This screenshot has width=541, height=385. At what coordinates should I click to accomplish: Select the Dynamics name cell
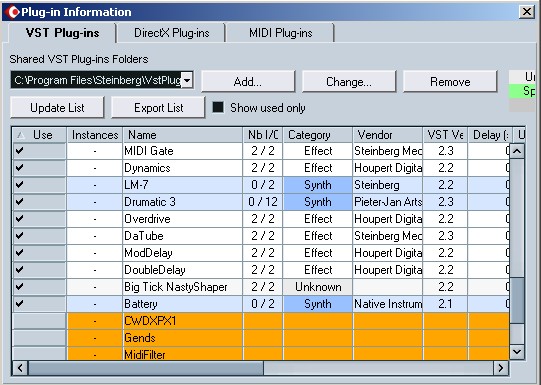coord(183,168)
